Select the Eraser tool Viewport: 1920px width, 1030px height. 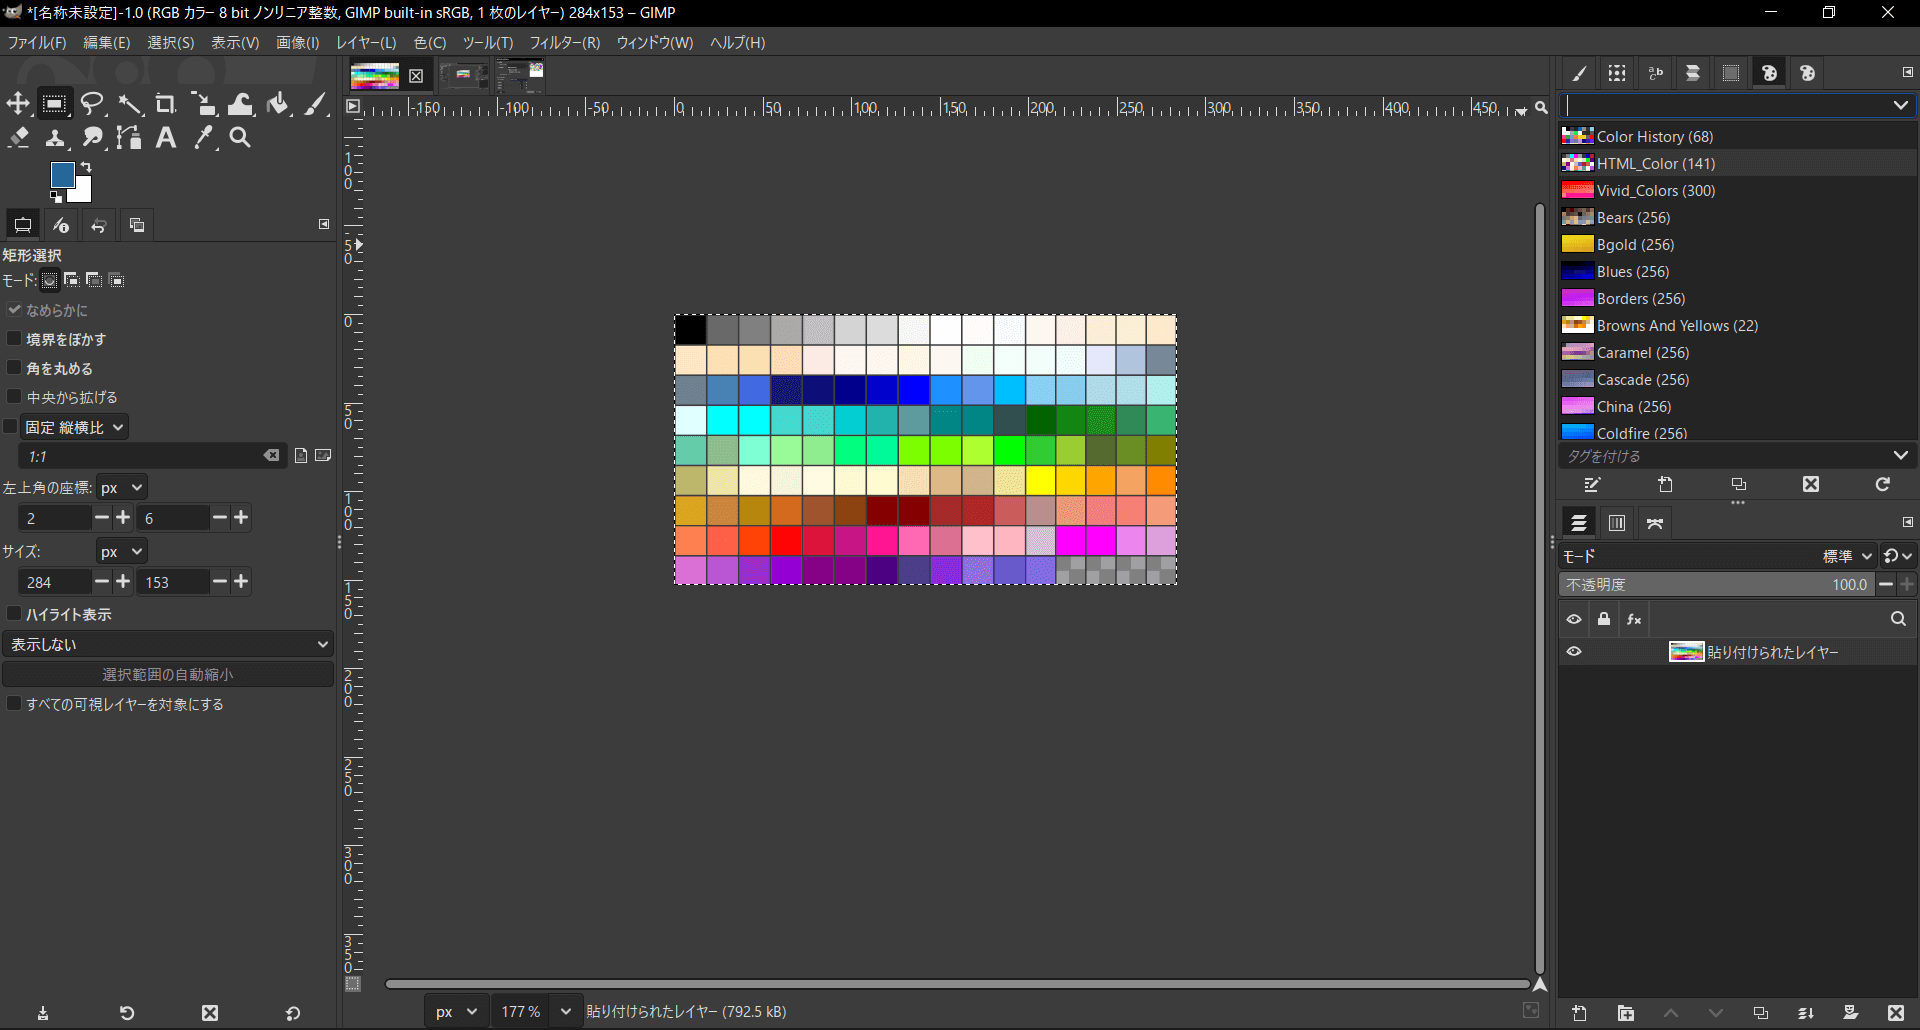pos(18,138)
